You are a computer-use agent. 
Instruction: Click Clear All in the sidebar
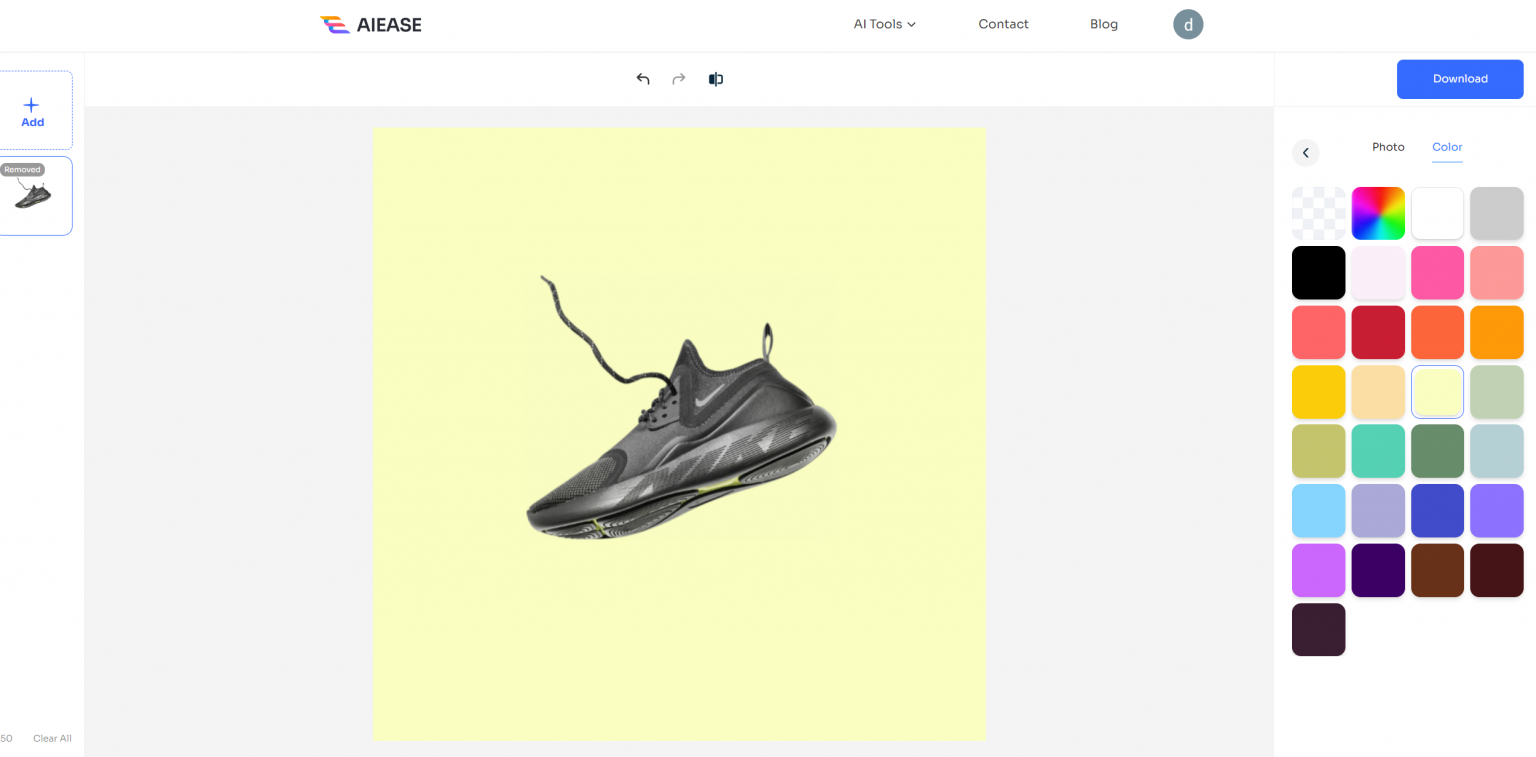click(x=52, y=738)
